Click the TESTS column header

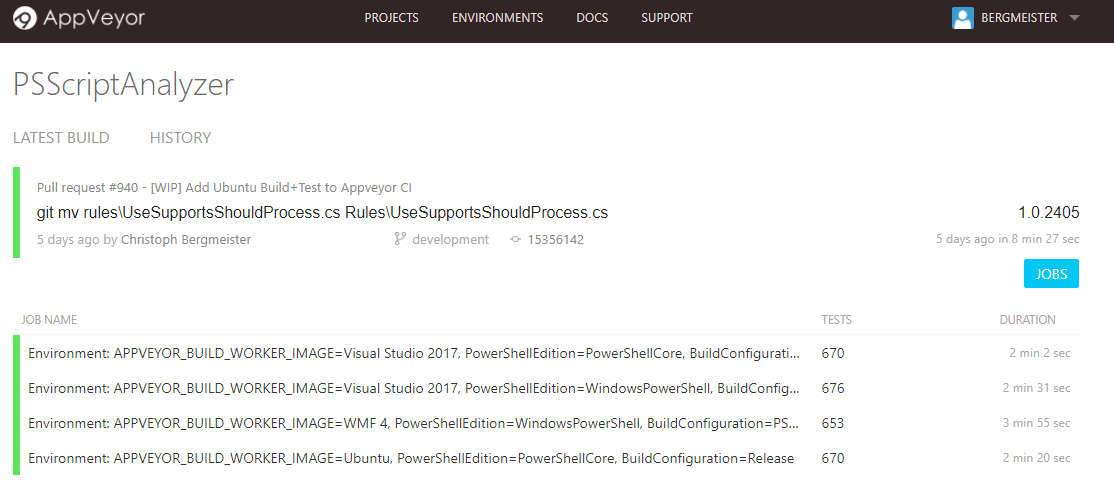pos(836,320)
